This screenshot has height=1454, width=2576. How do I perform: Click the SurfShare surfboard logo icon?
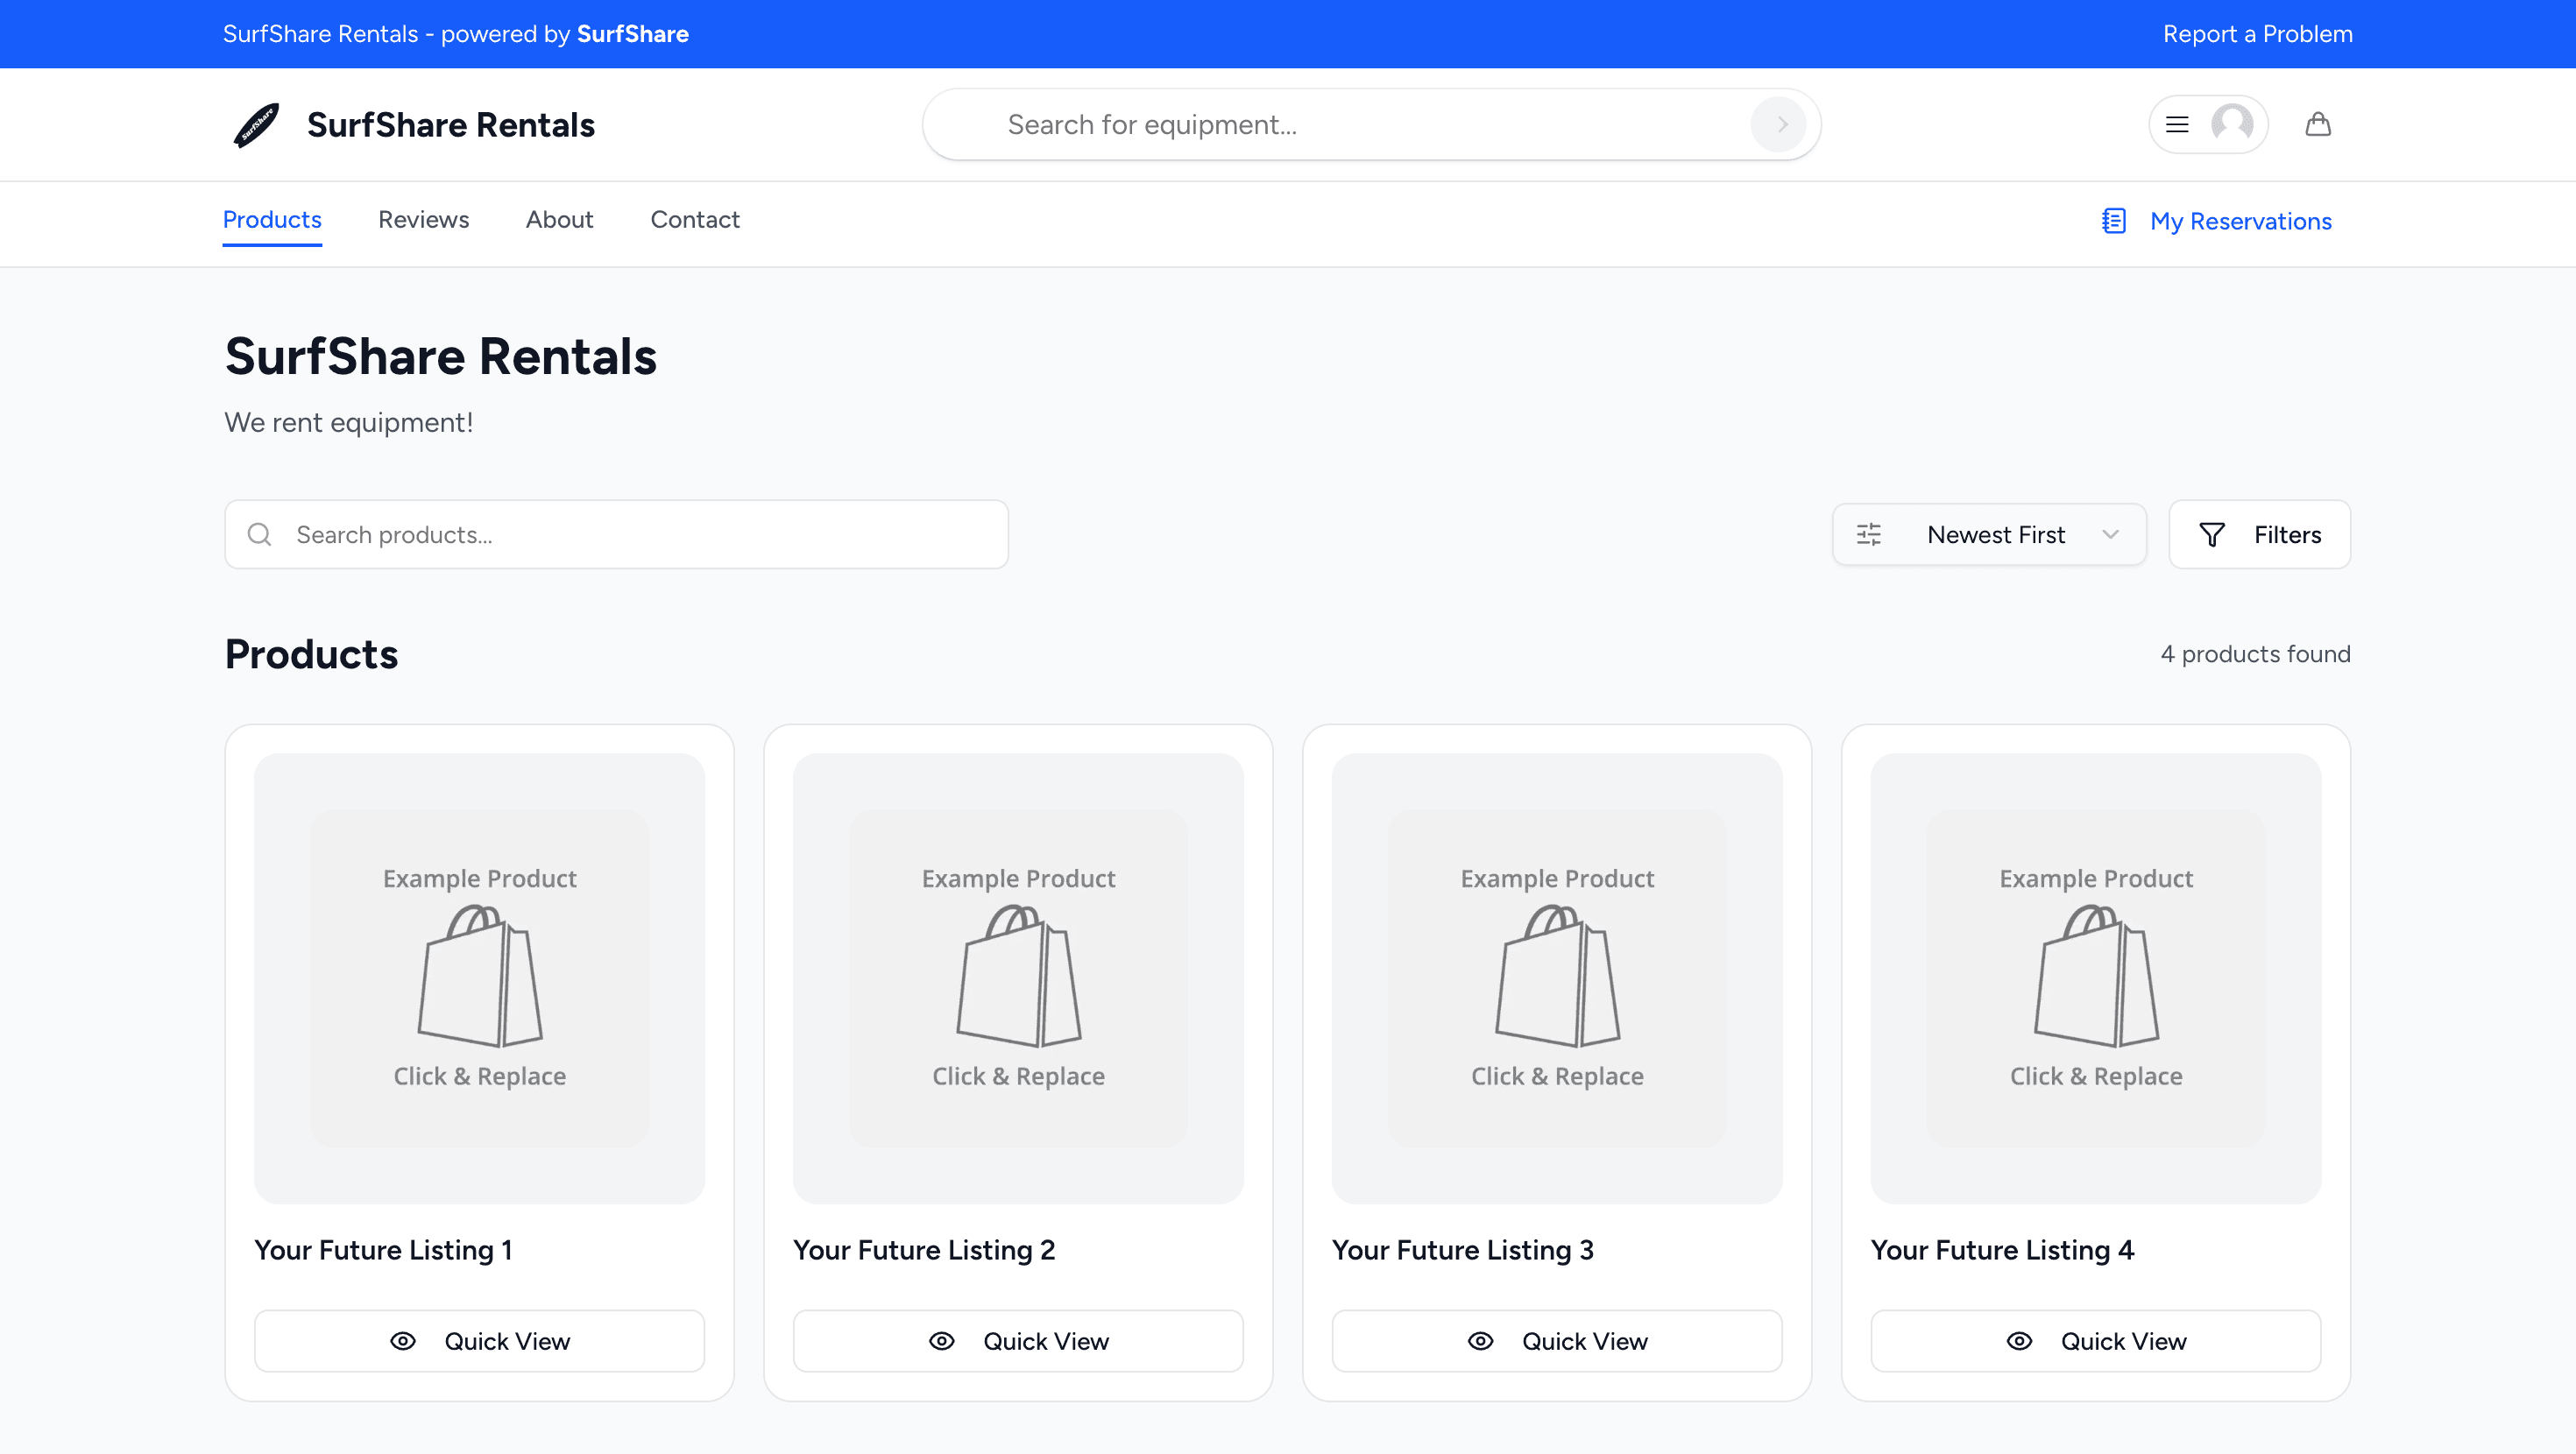point(256,125)
